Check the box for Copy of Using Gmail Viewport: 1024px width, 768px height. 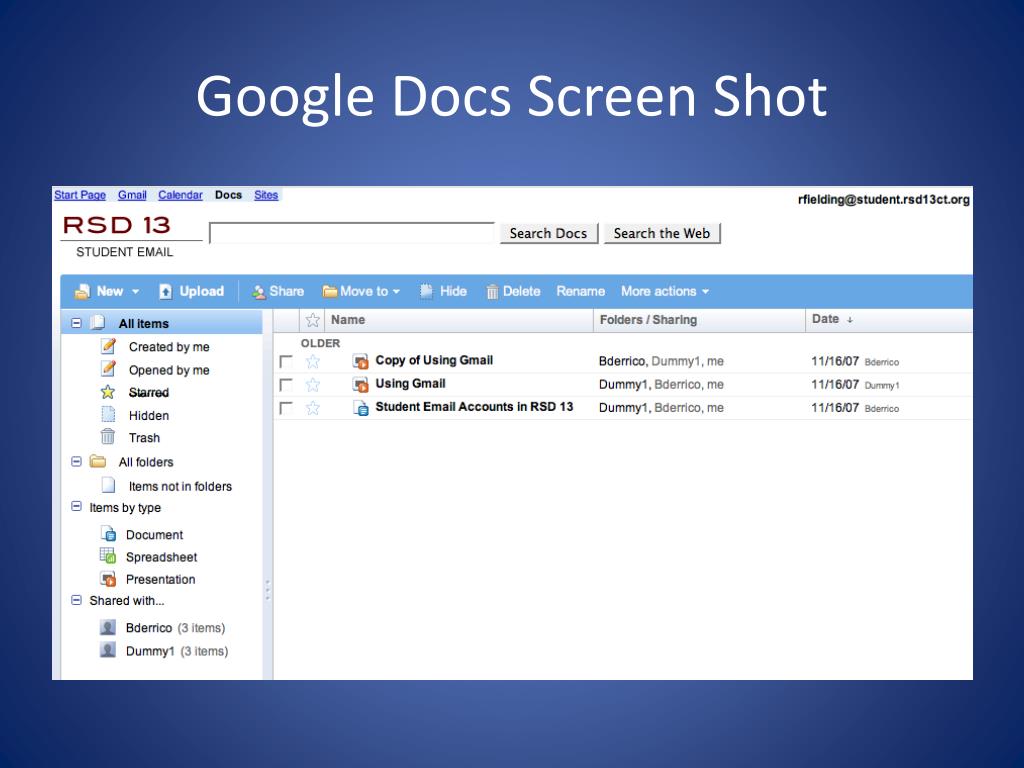pos(285,361)
